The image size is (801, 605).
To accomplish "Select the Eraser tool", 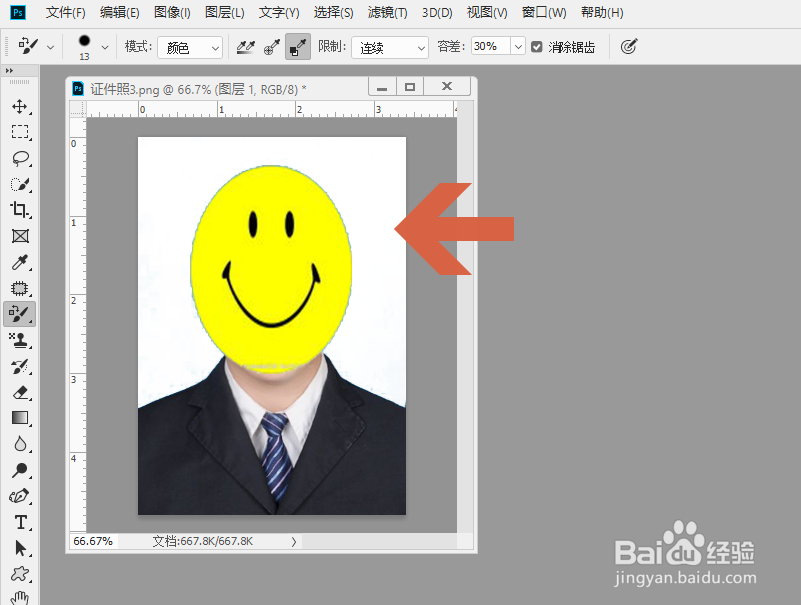I will (x=20, y=392).
